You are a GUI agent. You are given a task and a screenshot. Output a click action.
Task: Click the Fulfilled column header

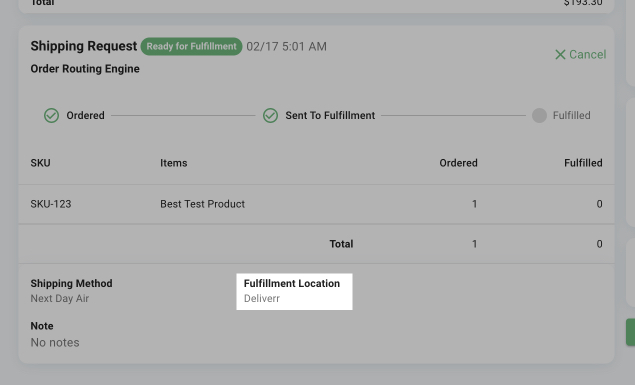(x=583, y=163)
